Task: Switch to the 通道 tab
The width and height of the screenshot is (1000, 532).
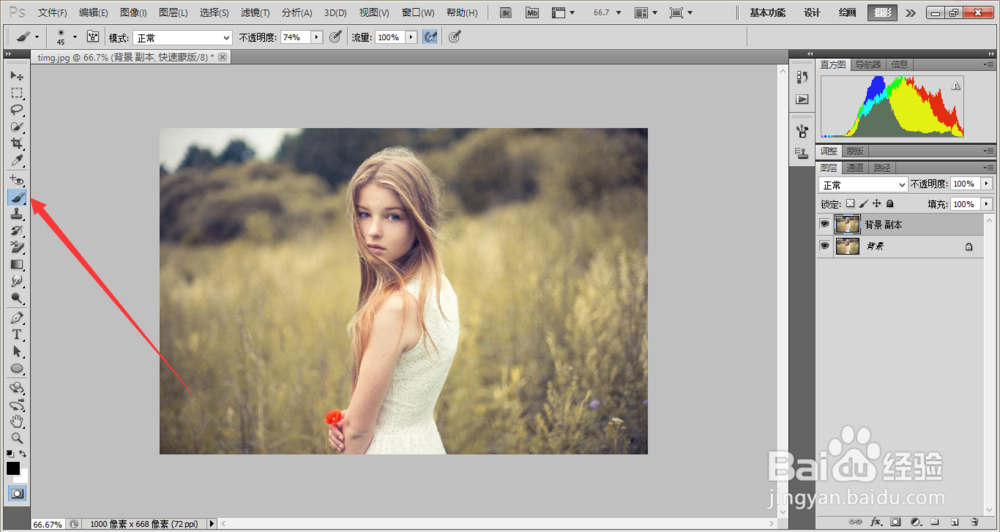Action: 855,168
